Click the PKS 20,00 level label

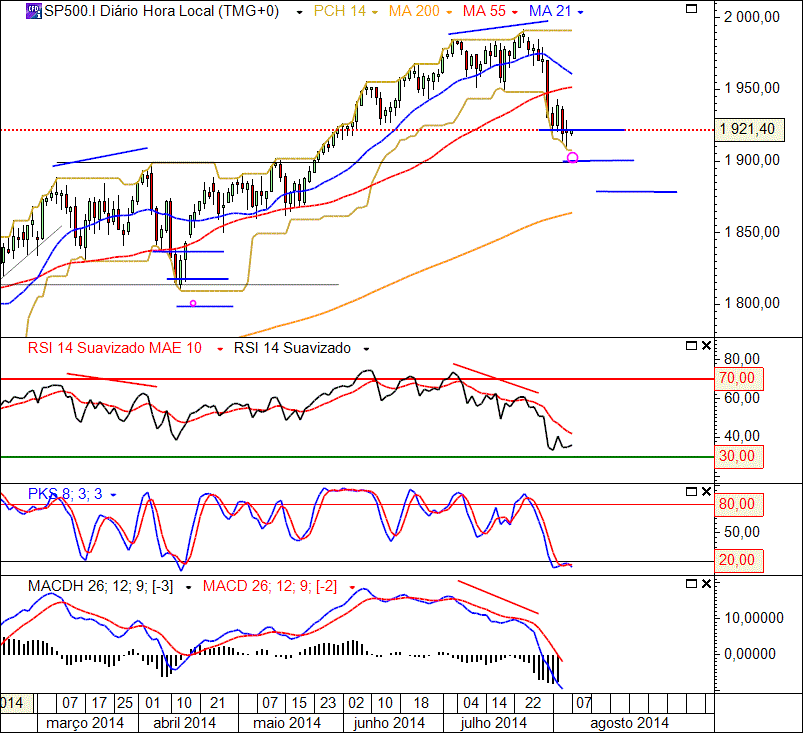pos(738,560)
